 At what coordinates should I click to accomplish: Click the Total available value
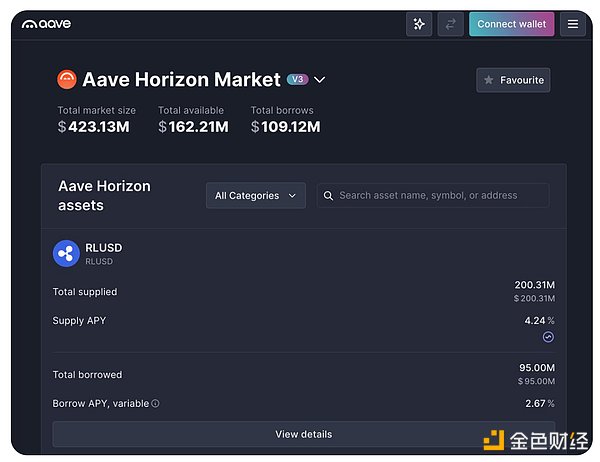point(193,127)
